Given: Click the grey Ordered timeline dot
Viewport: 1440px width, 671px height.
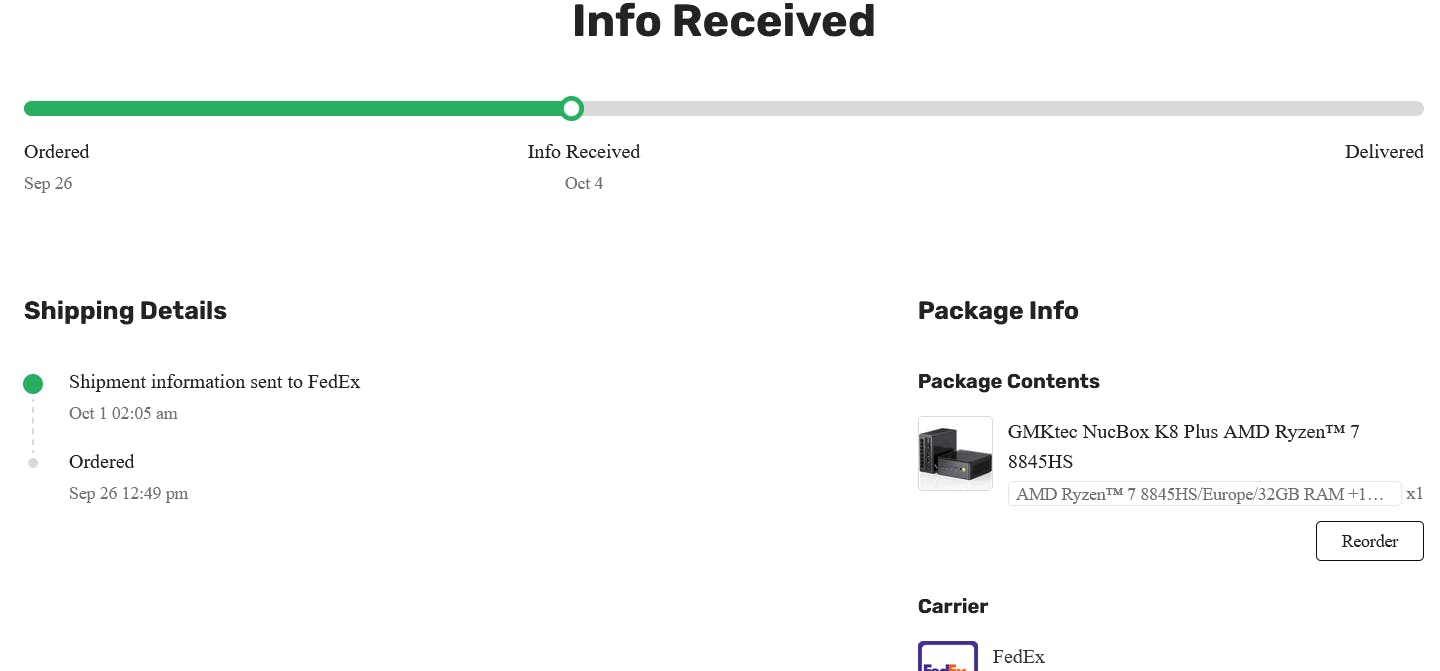Looking at the screenshot, I should [x=33, y=463].
